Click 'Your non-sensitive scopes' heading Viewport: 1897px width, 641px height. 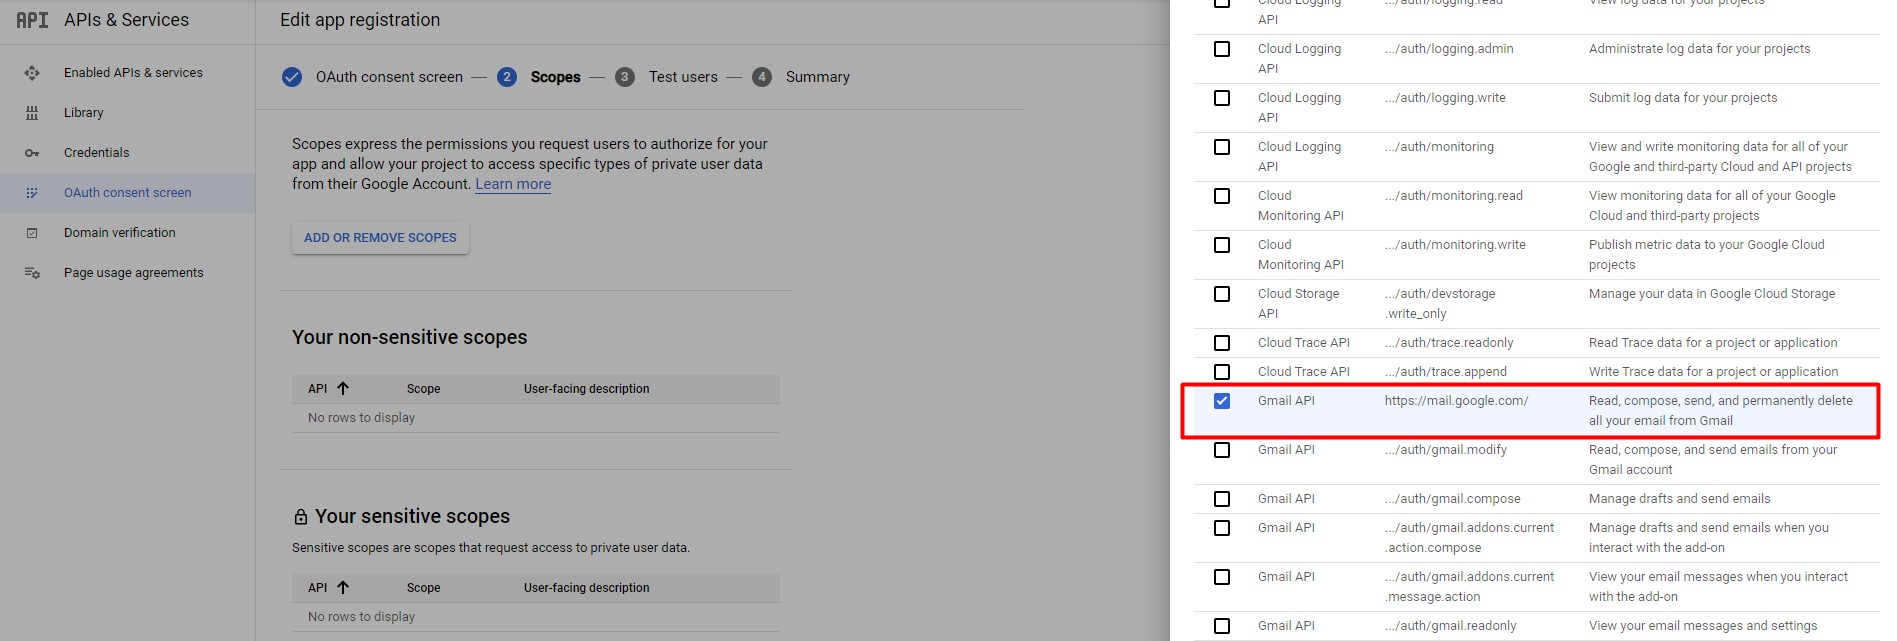[409, 338]
